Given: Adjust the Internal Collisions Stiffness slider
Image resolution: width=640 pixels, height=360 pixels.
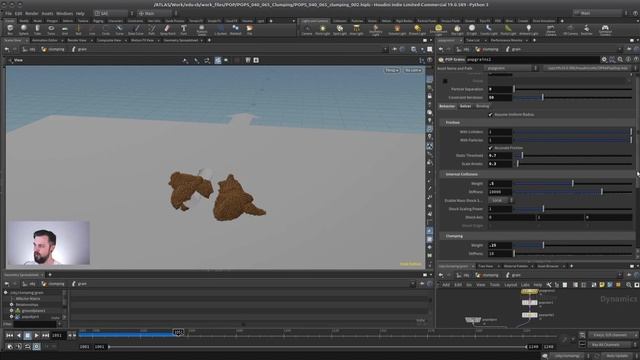Looking at the screenshot, I should tap(573, 192).
